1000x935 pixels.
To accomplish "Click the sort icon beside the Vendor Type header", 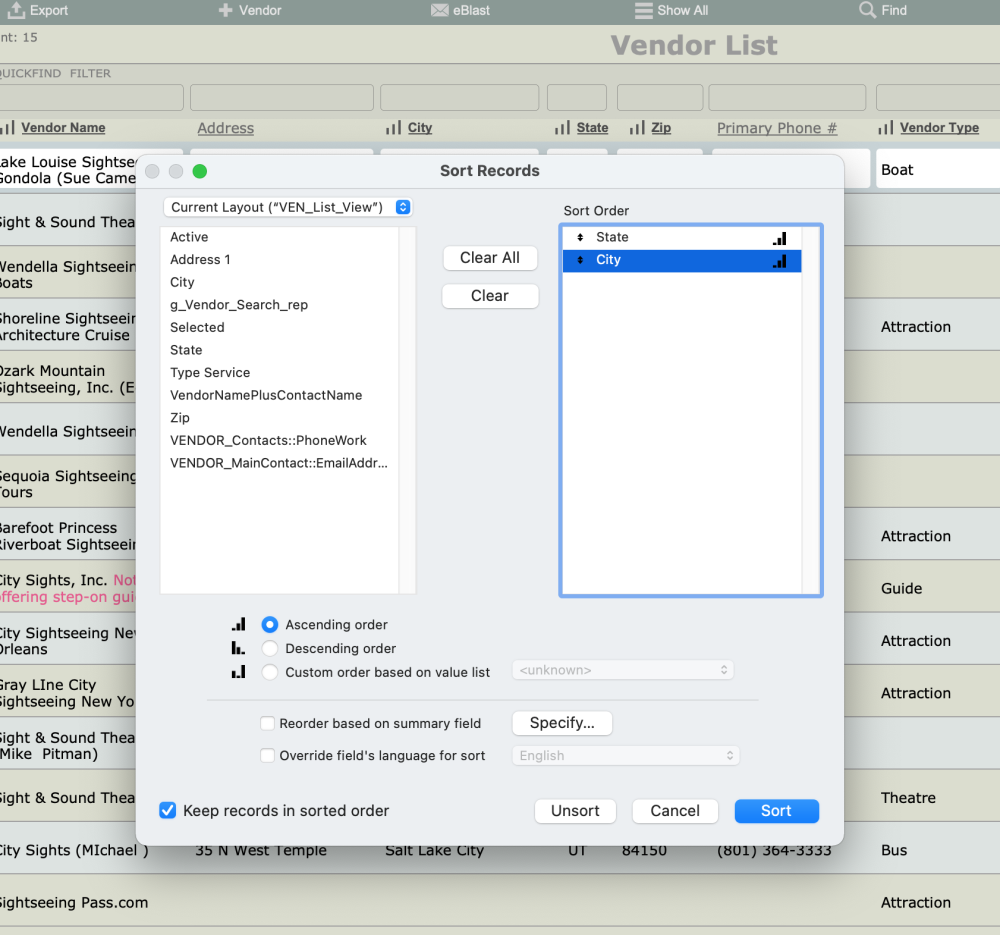I will pyautogui.click(x=885, y=128).
